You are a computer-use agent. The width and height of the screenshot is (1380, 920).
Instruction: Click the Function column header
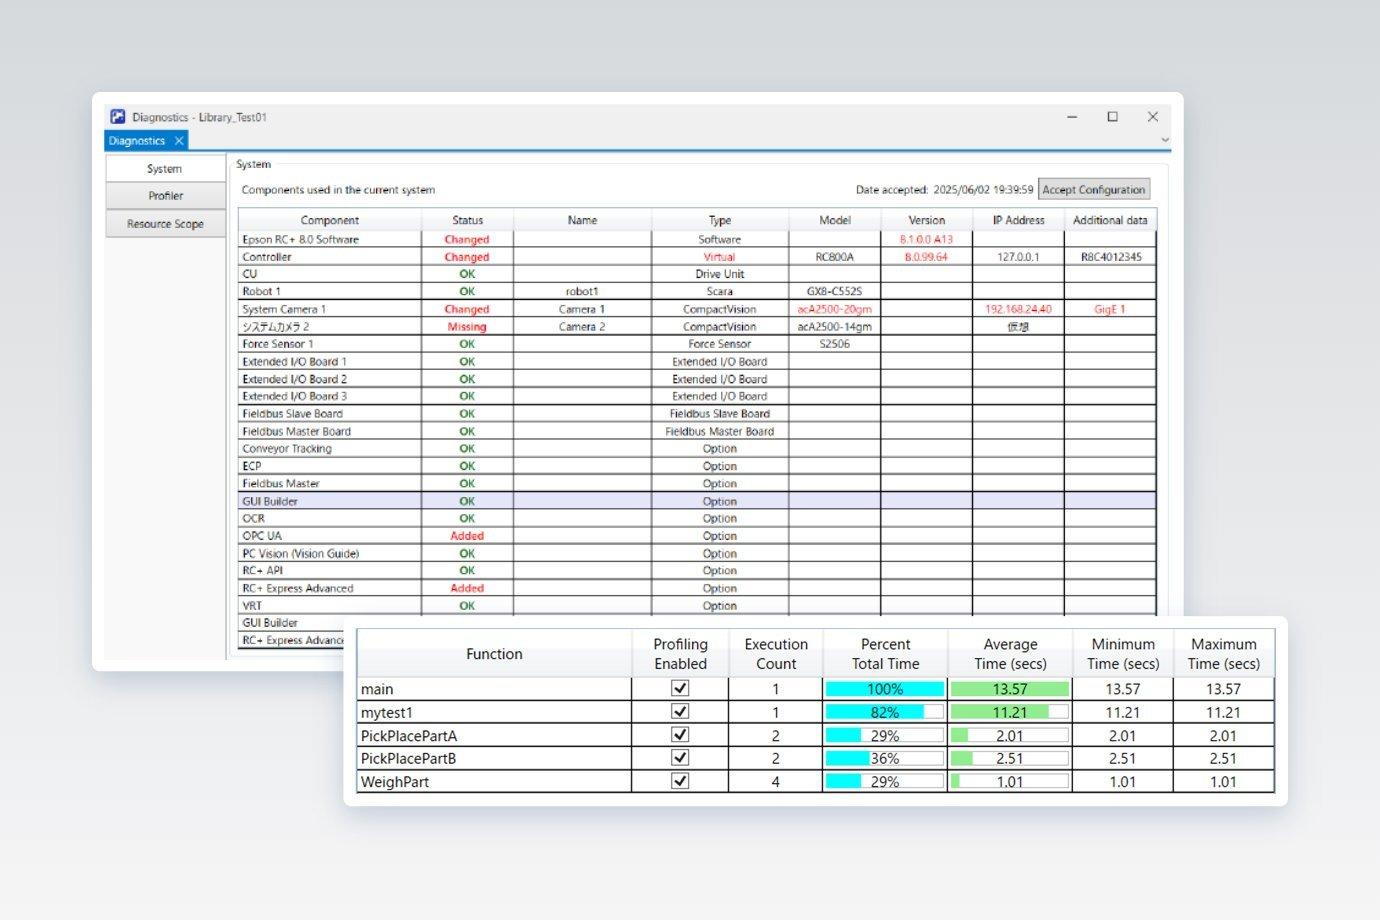point(494,654)
